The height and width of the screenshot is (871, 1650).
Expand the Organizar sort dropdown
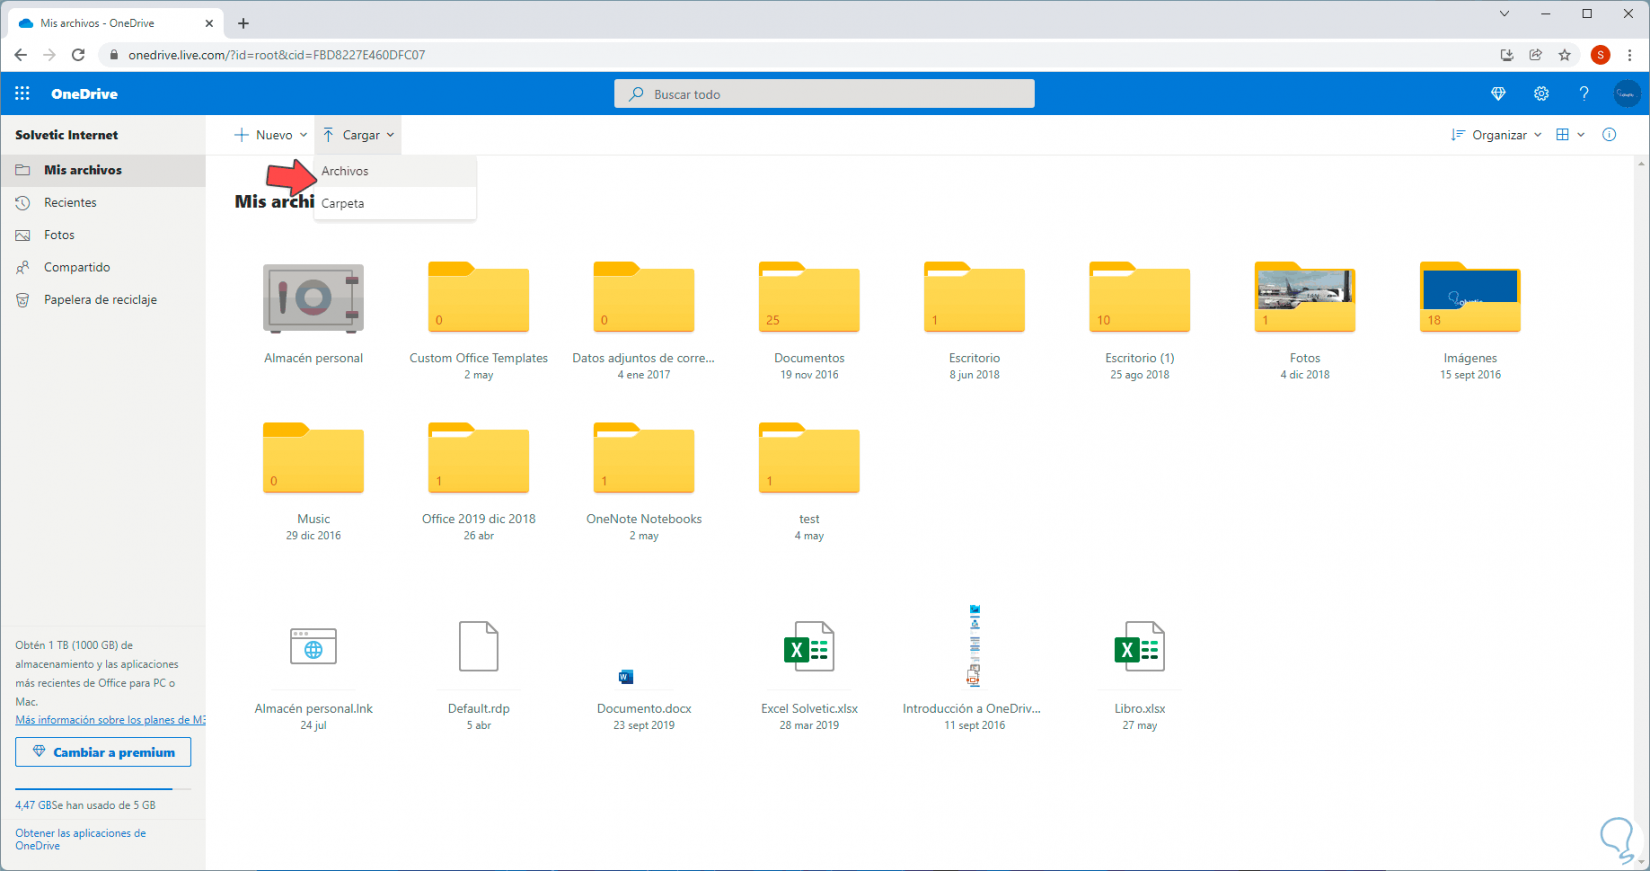click(1496, 135)
